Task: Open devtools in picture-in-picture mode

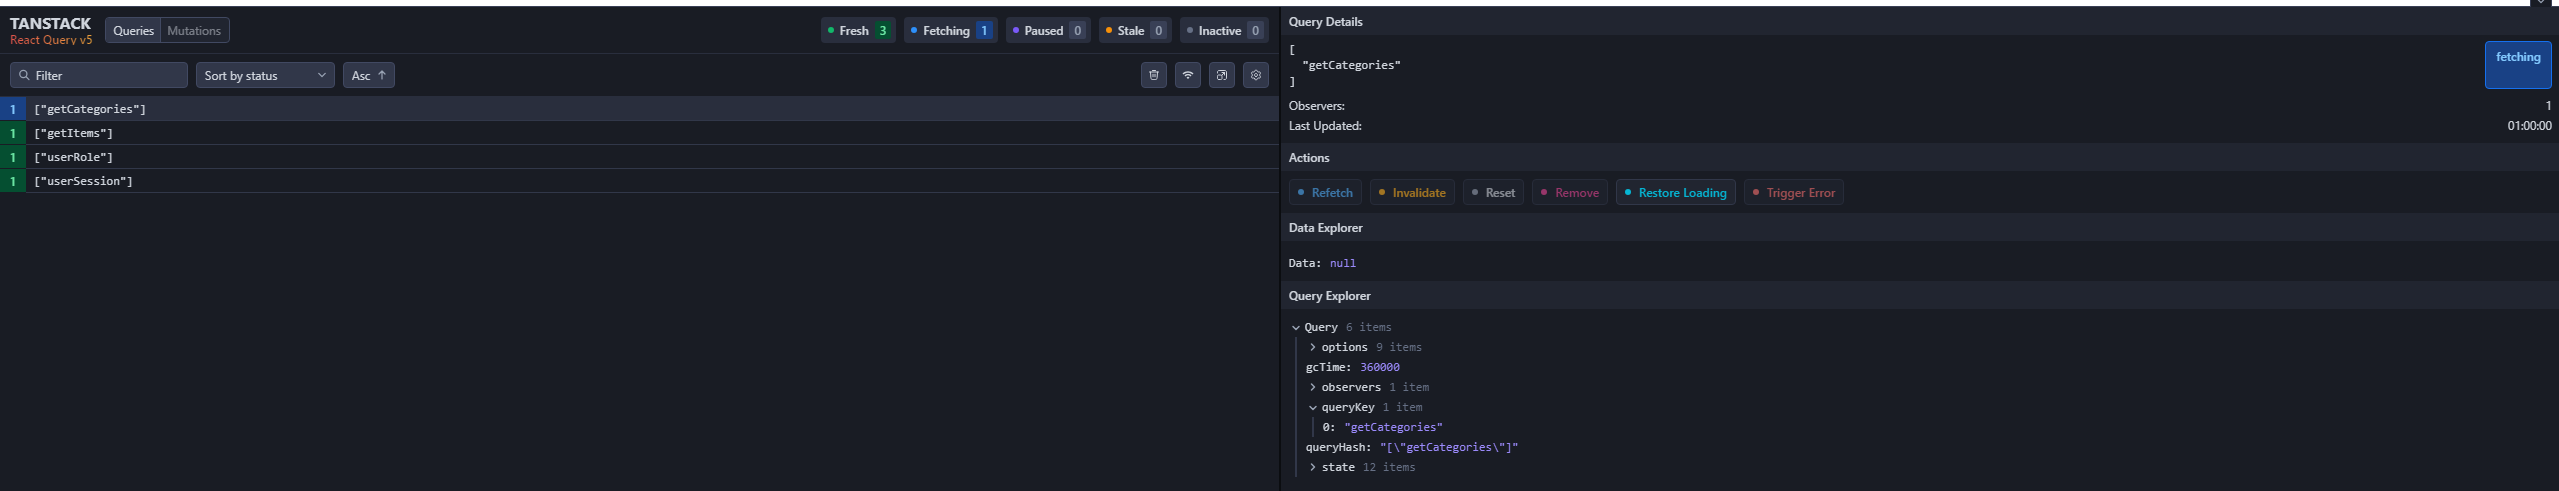Action: [x=1221, y=75]
